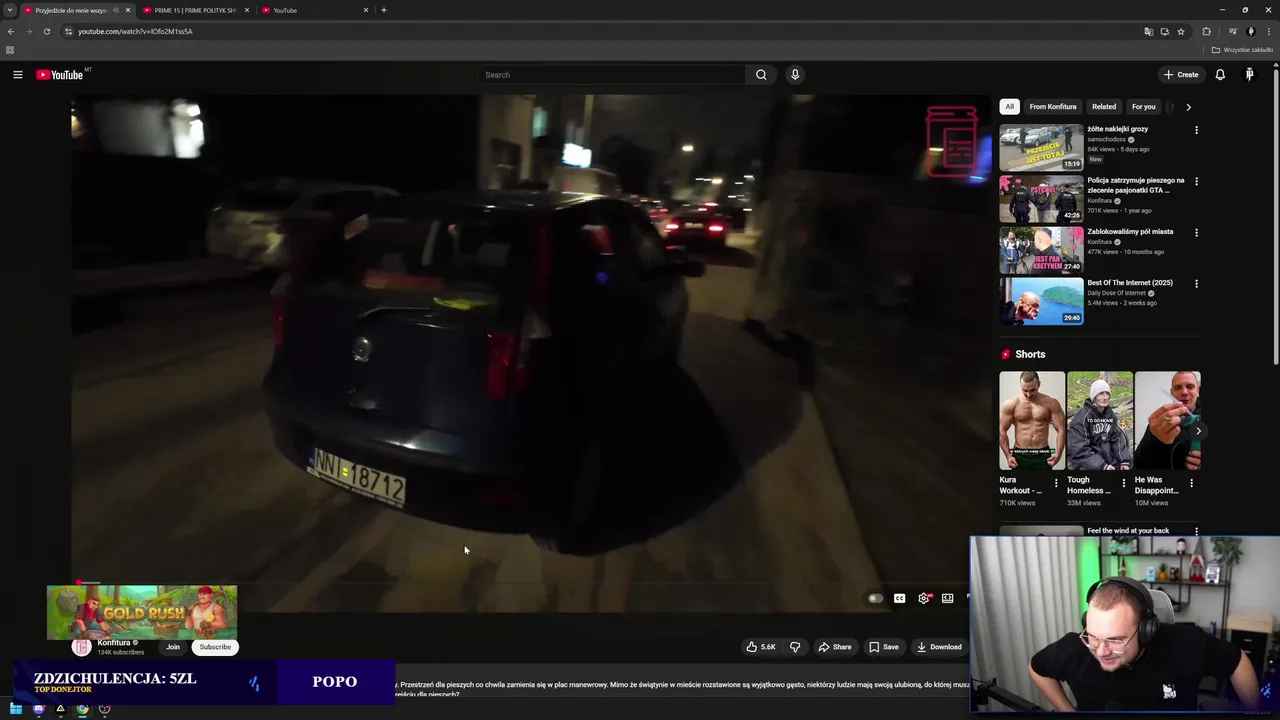Screen dimensions: 1280x720
Task: Open the żółte naklejki grozy video thumbnail
Action: [x=1041, y=147]
